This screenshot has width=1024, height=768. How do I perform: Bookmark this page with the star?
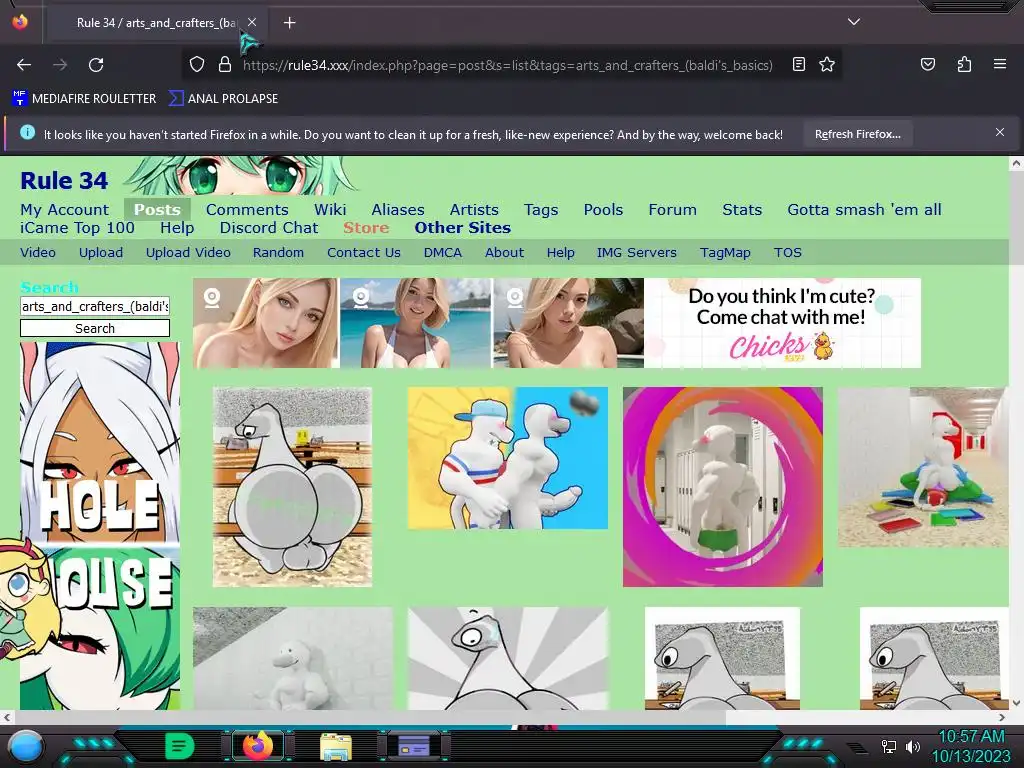click(x=827, y=64)
